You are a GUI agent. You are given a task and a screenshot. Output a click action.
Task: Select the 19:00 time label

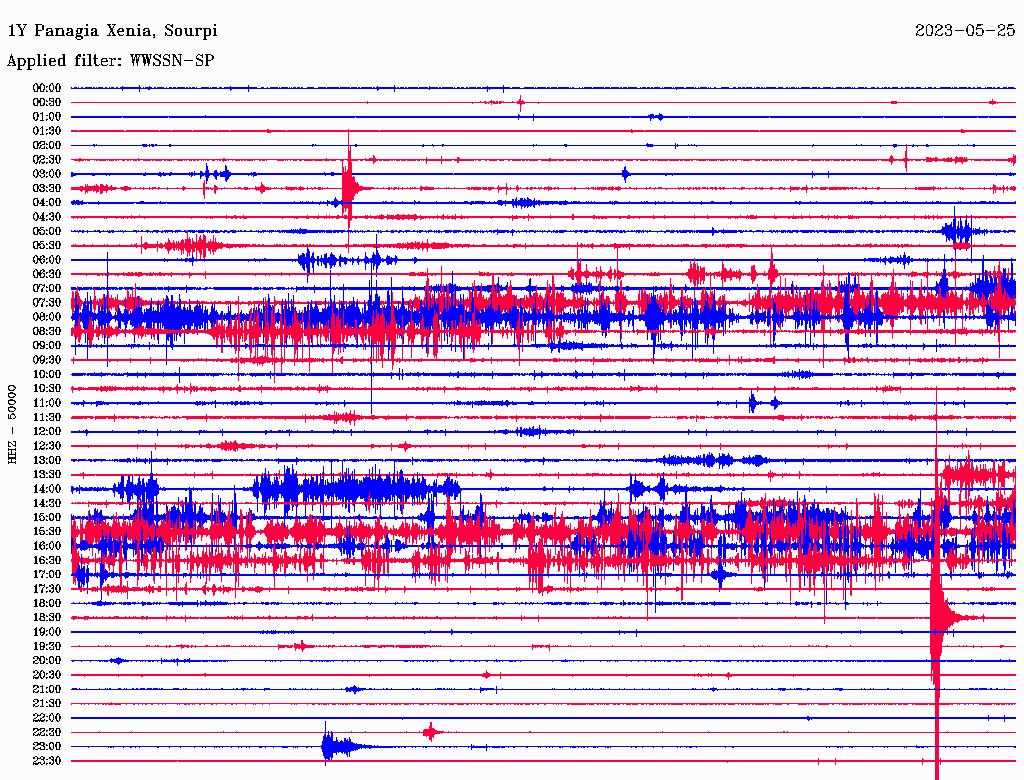tap(47, 632)
